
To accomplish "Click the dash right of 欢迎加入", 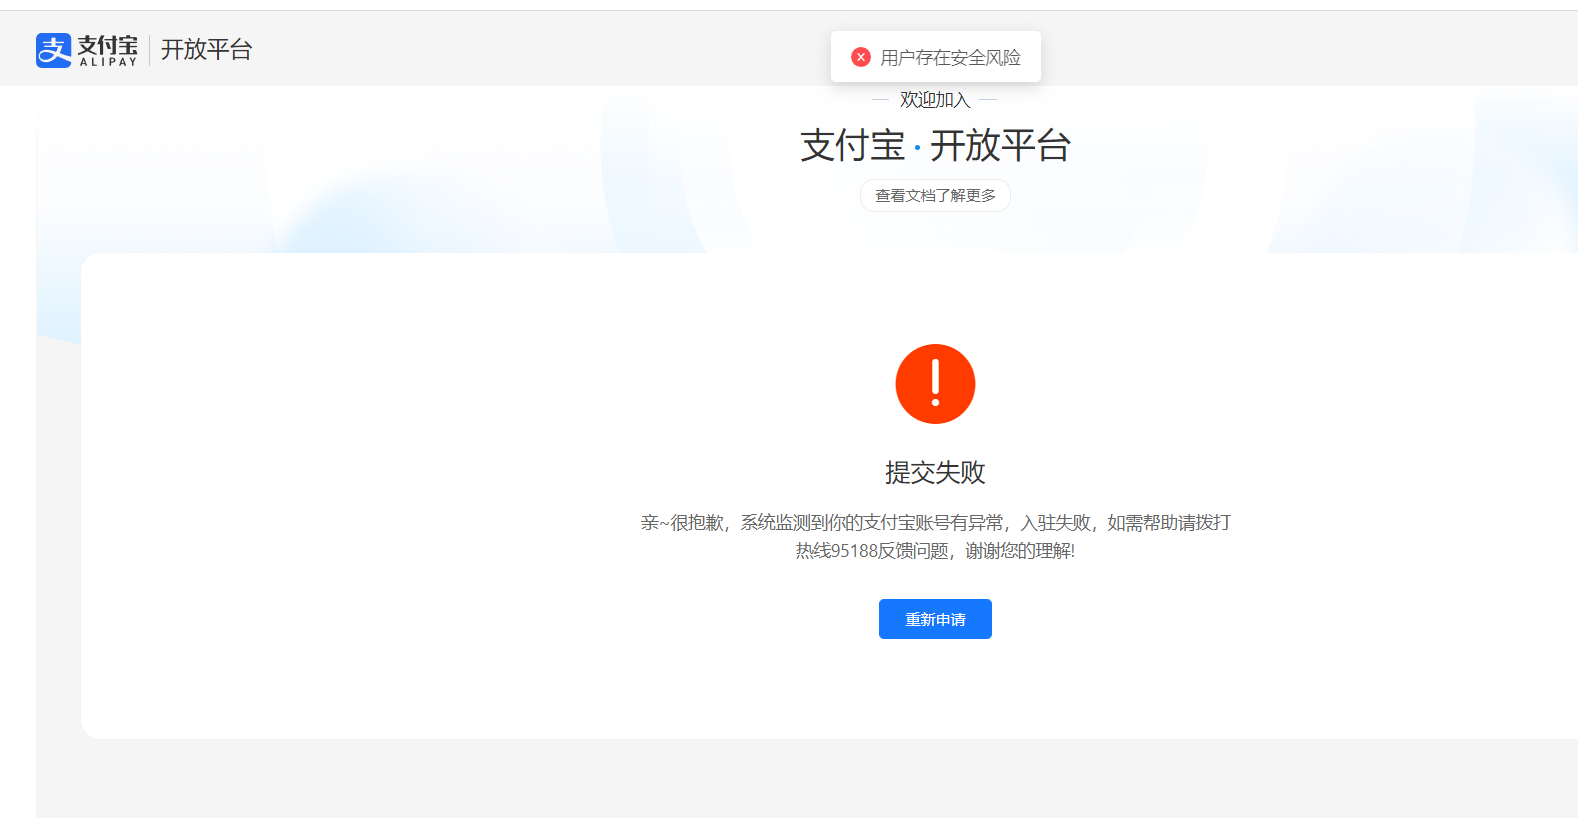I will tap(988, 100).
